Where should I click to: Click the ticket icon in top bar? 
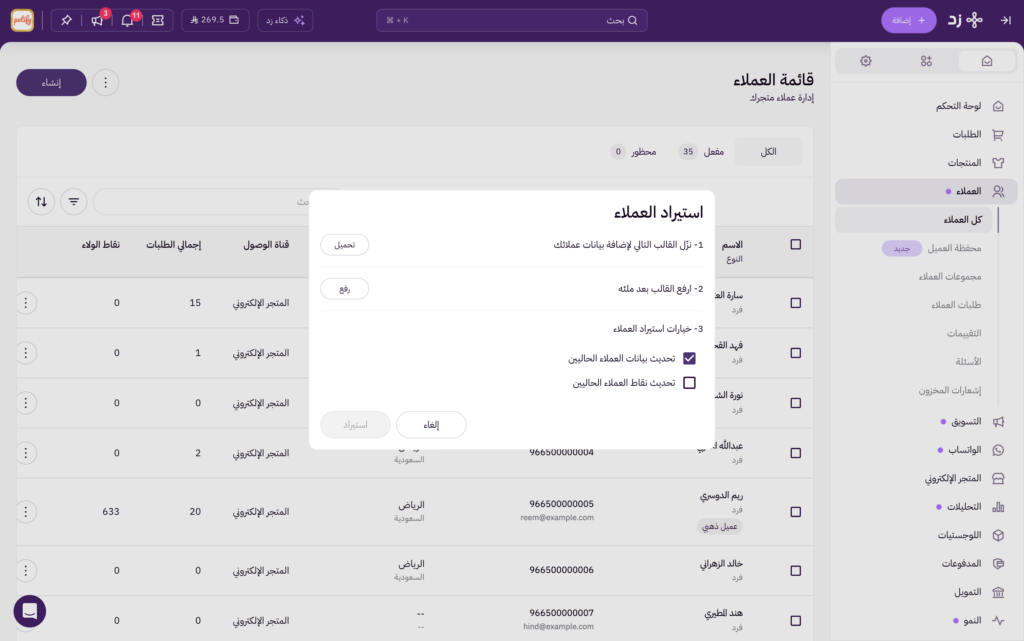pyautogui.click(x=157, y=20)
